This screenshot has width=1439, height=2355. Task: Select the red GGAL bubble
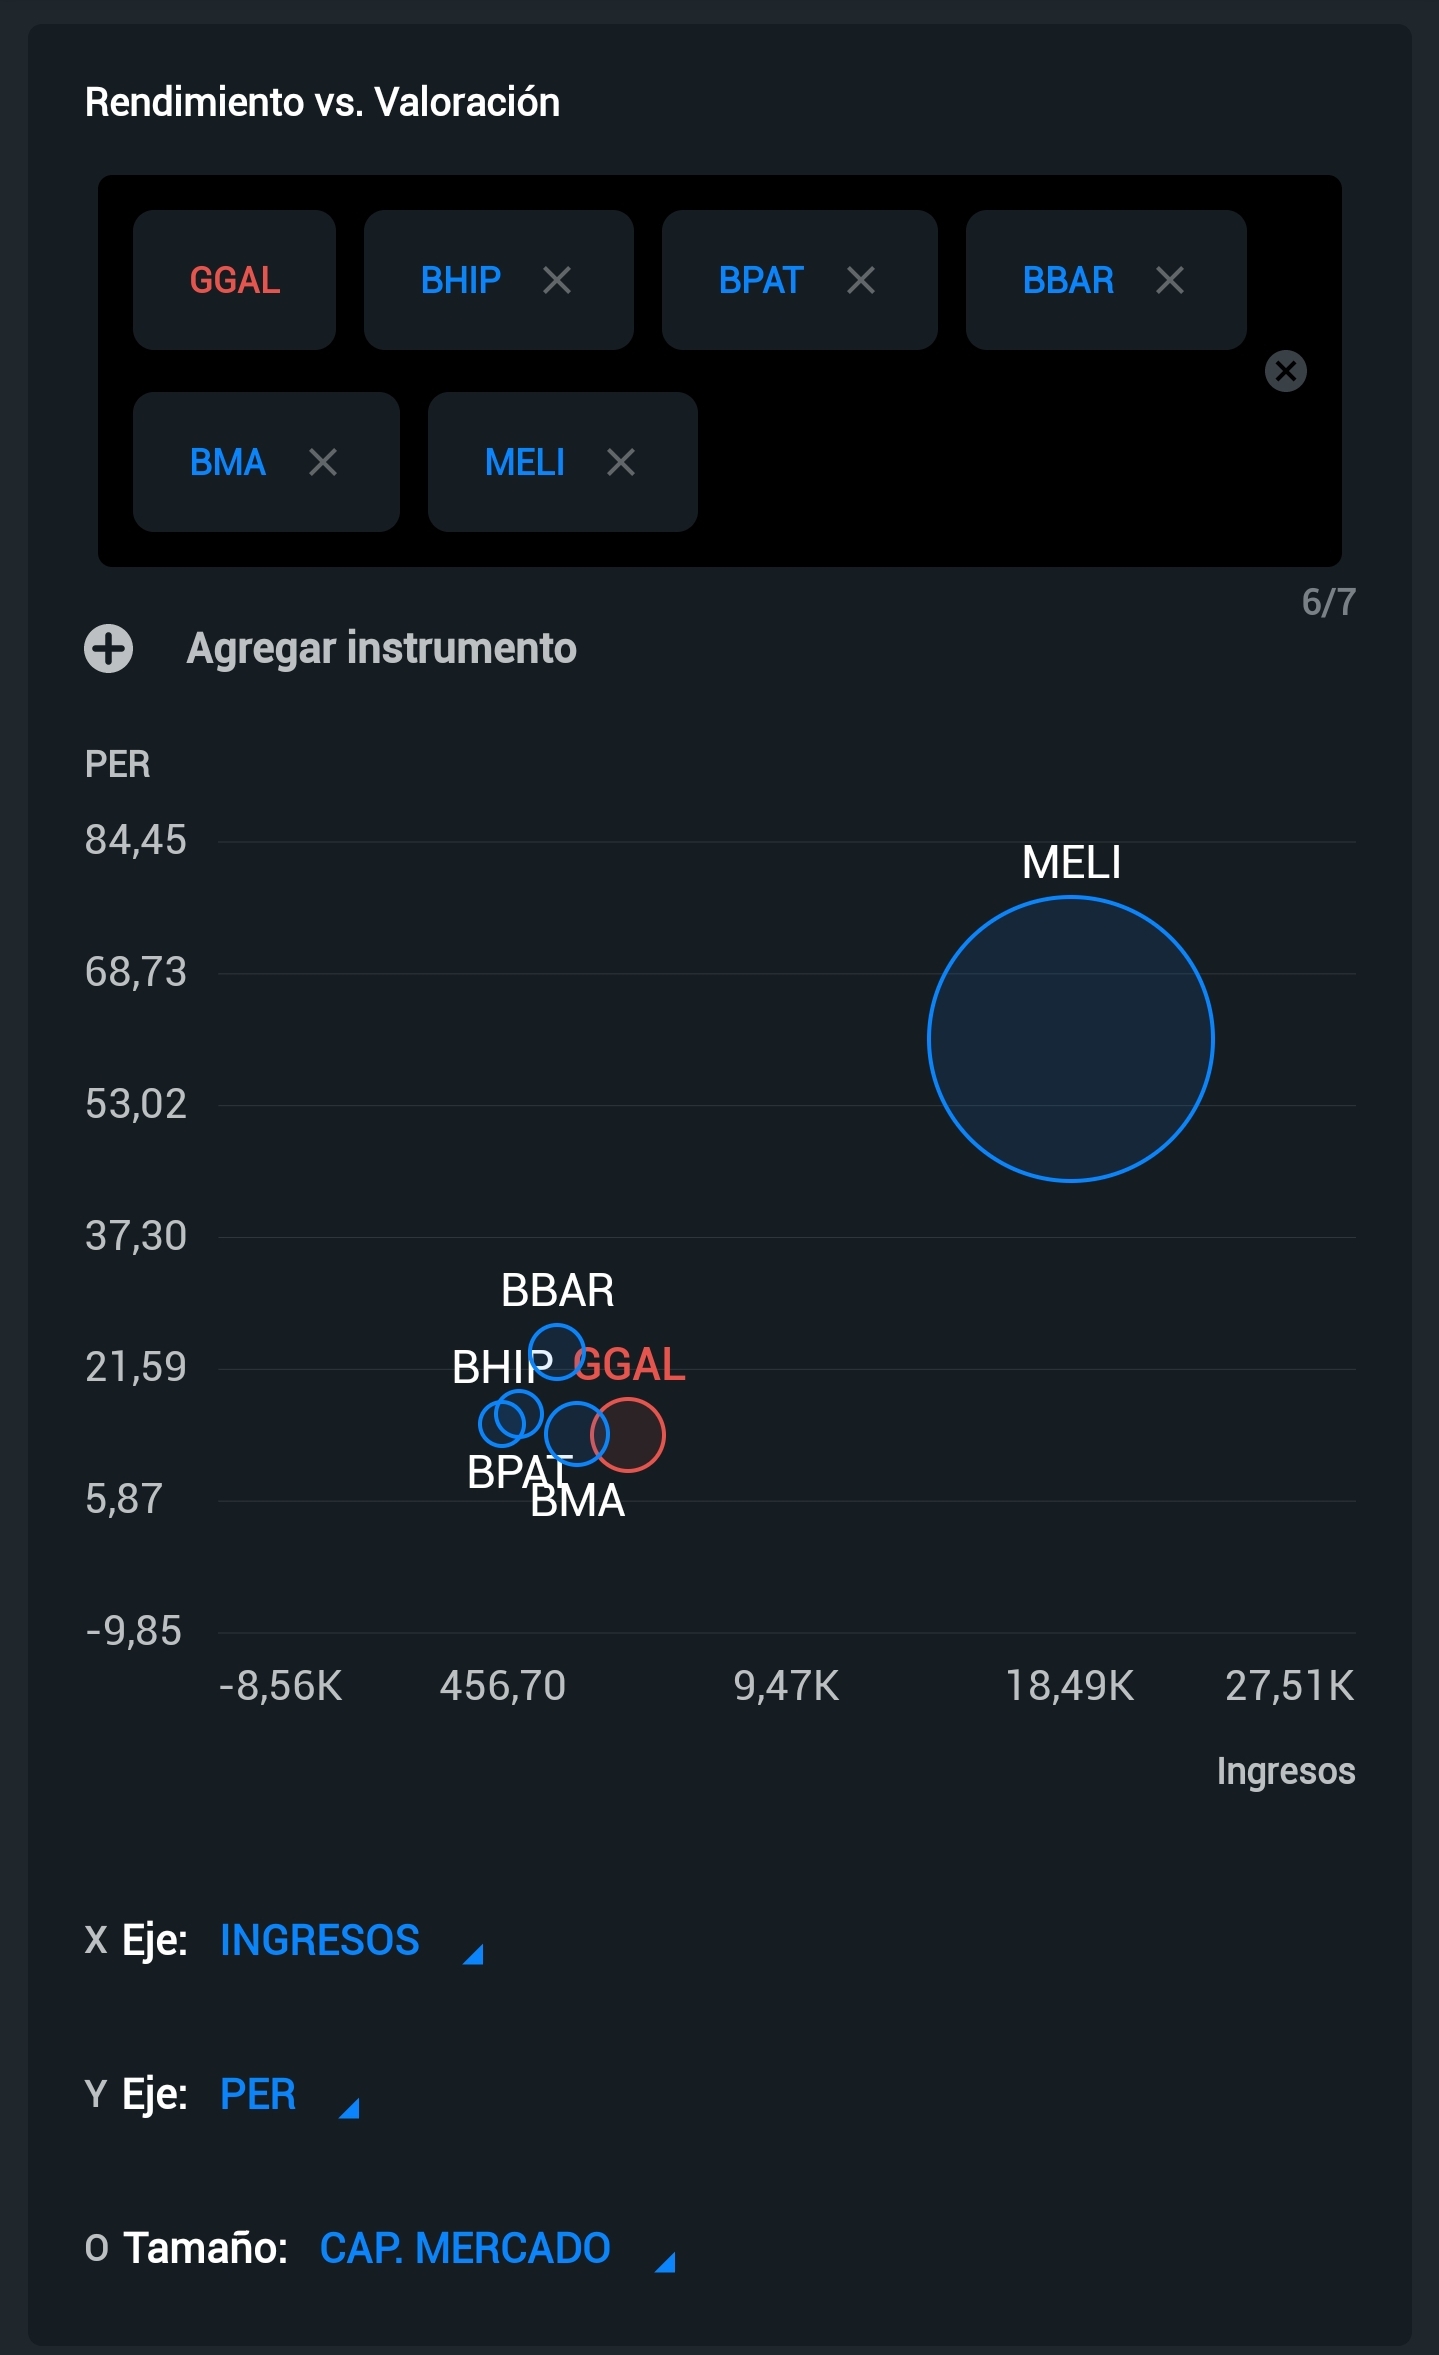628,1435
